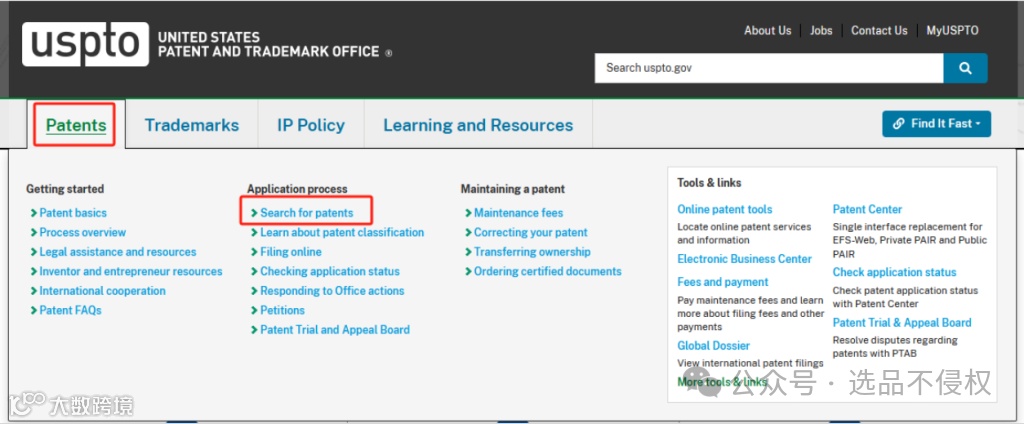Click the Tools & links heading
This screenshot has width=1024, height=424.
pyautogui.click(x=709, y=183)
